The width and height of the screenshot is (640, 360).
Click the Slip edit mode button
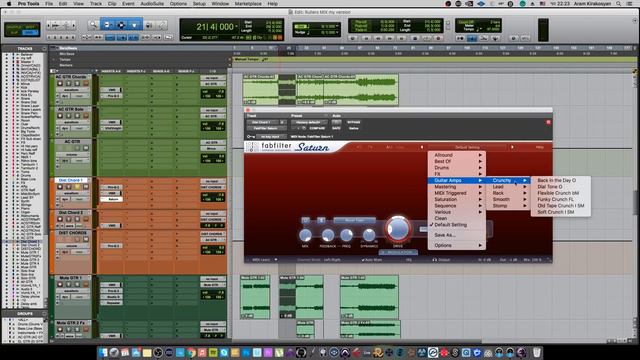tap(14, 33)
